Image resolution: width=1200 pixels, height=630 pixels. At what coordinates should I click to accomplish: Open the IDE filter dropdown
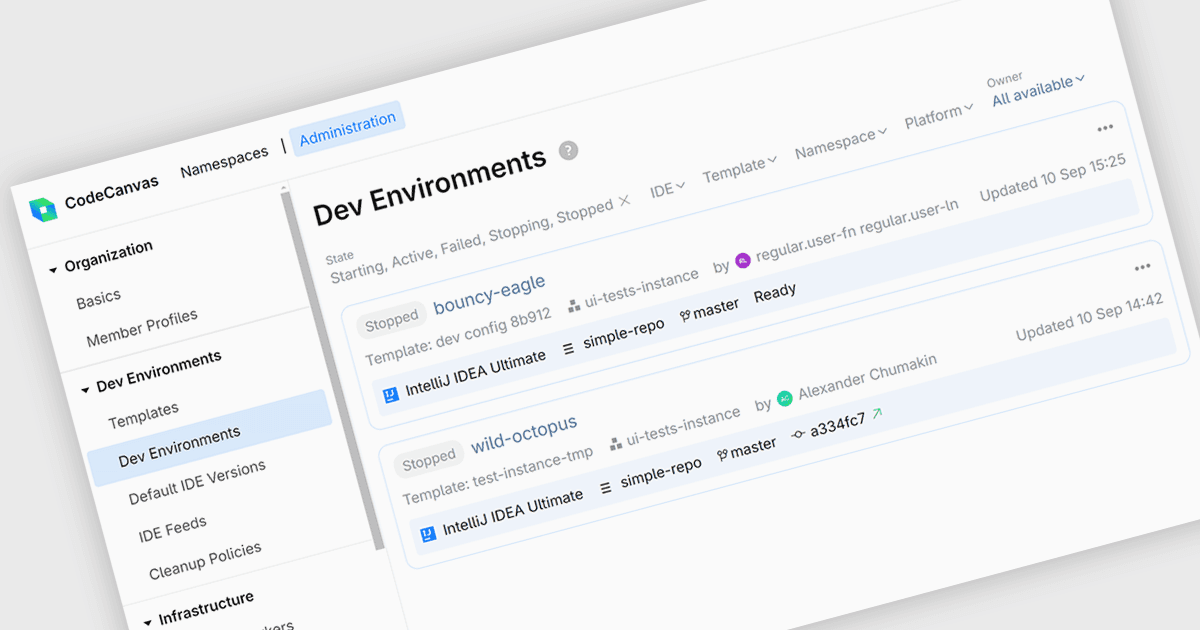point(667,188)
